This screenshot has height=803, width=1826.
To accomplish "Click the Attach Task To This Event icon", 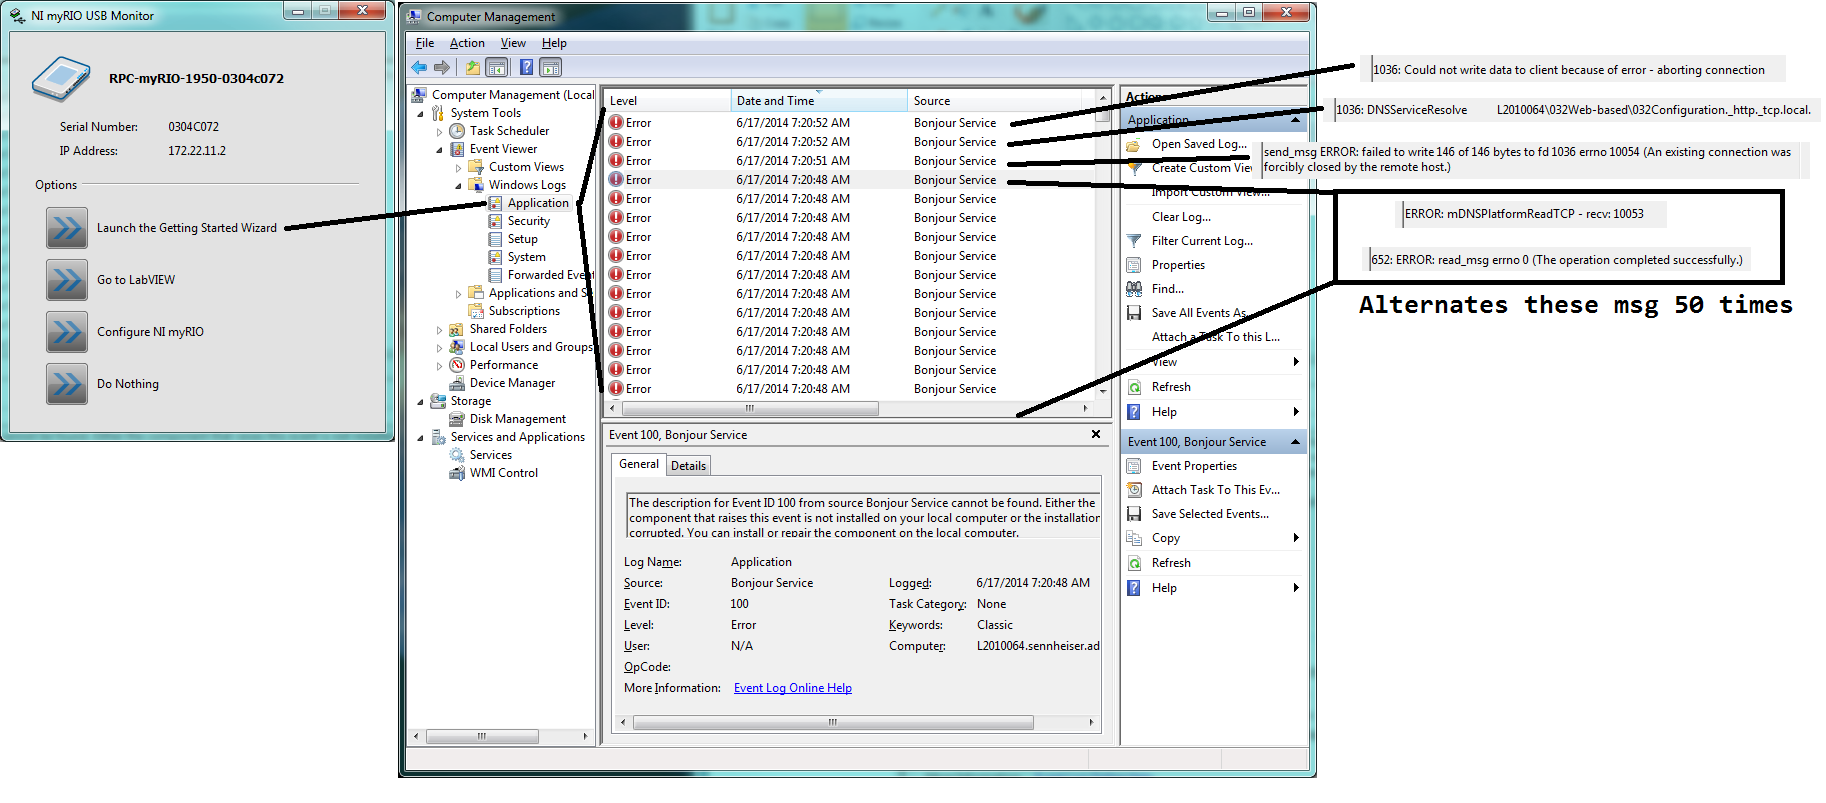I will click(x=1134, y=490).
